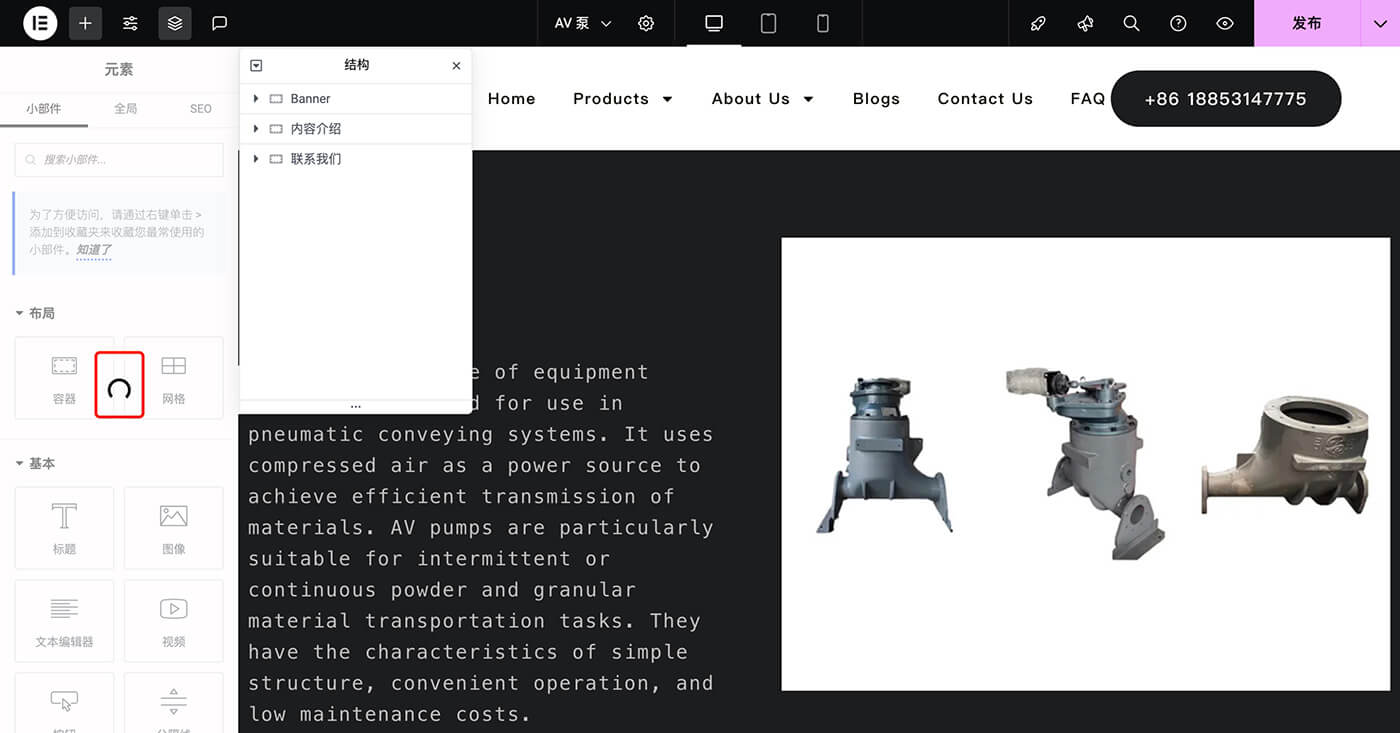The image size is (1400, 733).
Task: Select the AV pump description text block
Action: click(481, 542)
